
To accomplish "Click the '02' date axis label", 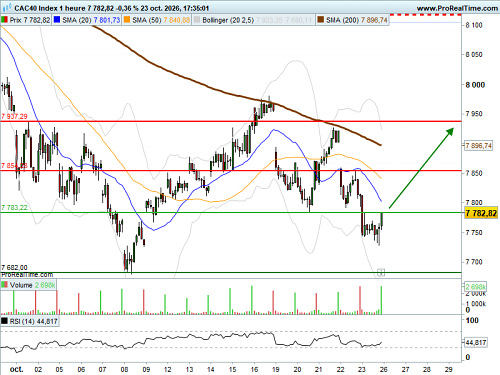I will (x=38, y=369).
